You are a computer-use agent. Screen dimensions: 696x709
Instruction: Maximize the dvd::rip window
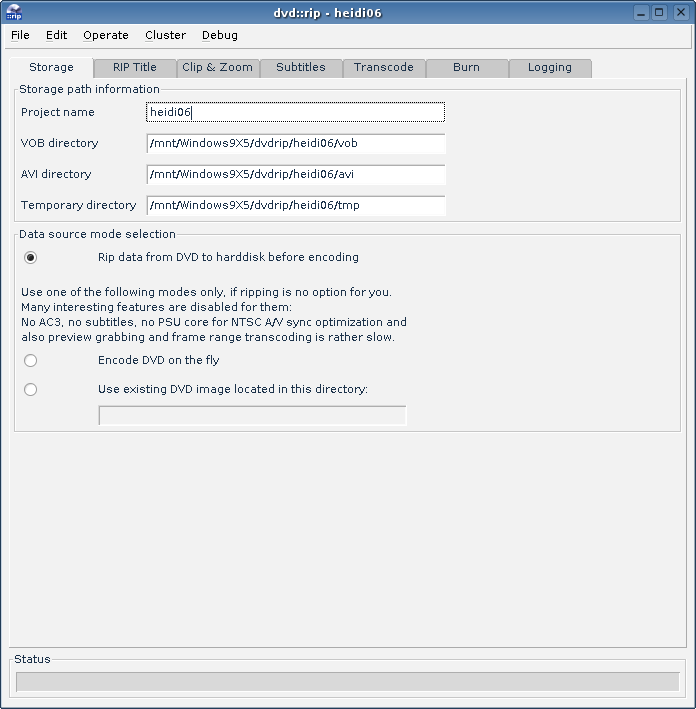pyautogui.click(x=659, y=12)
